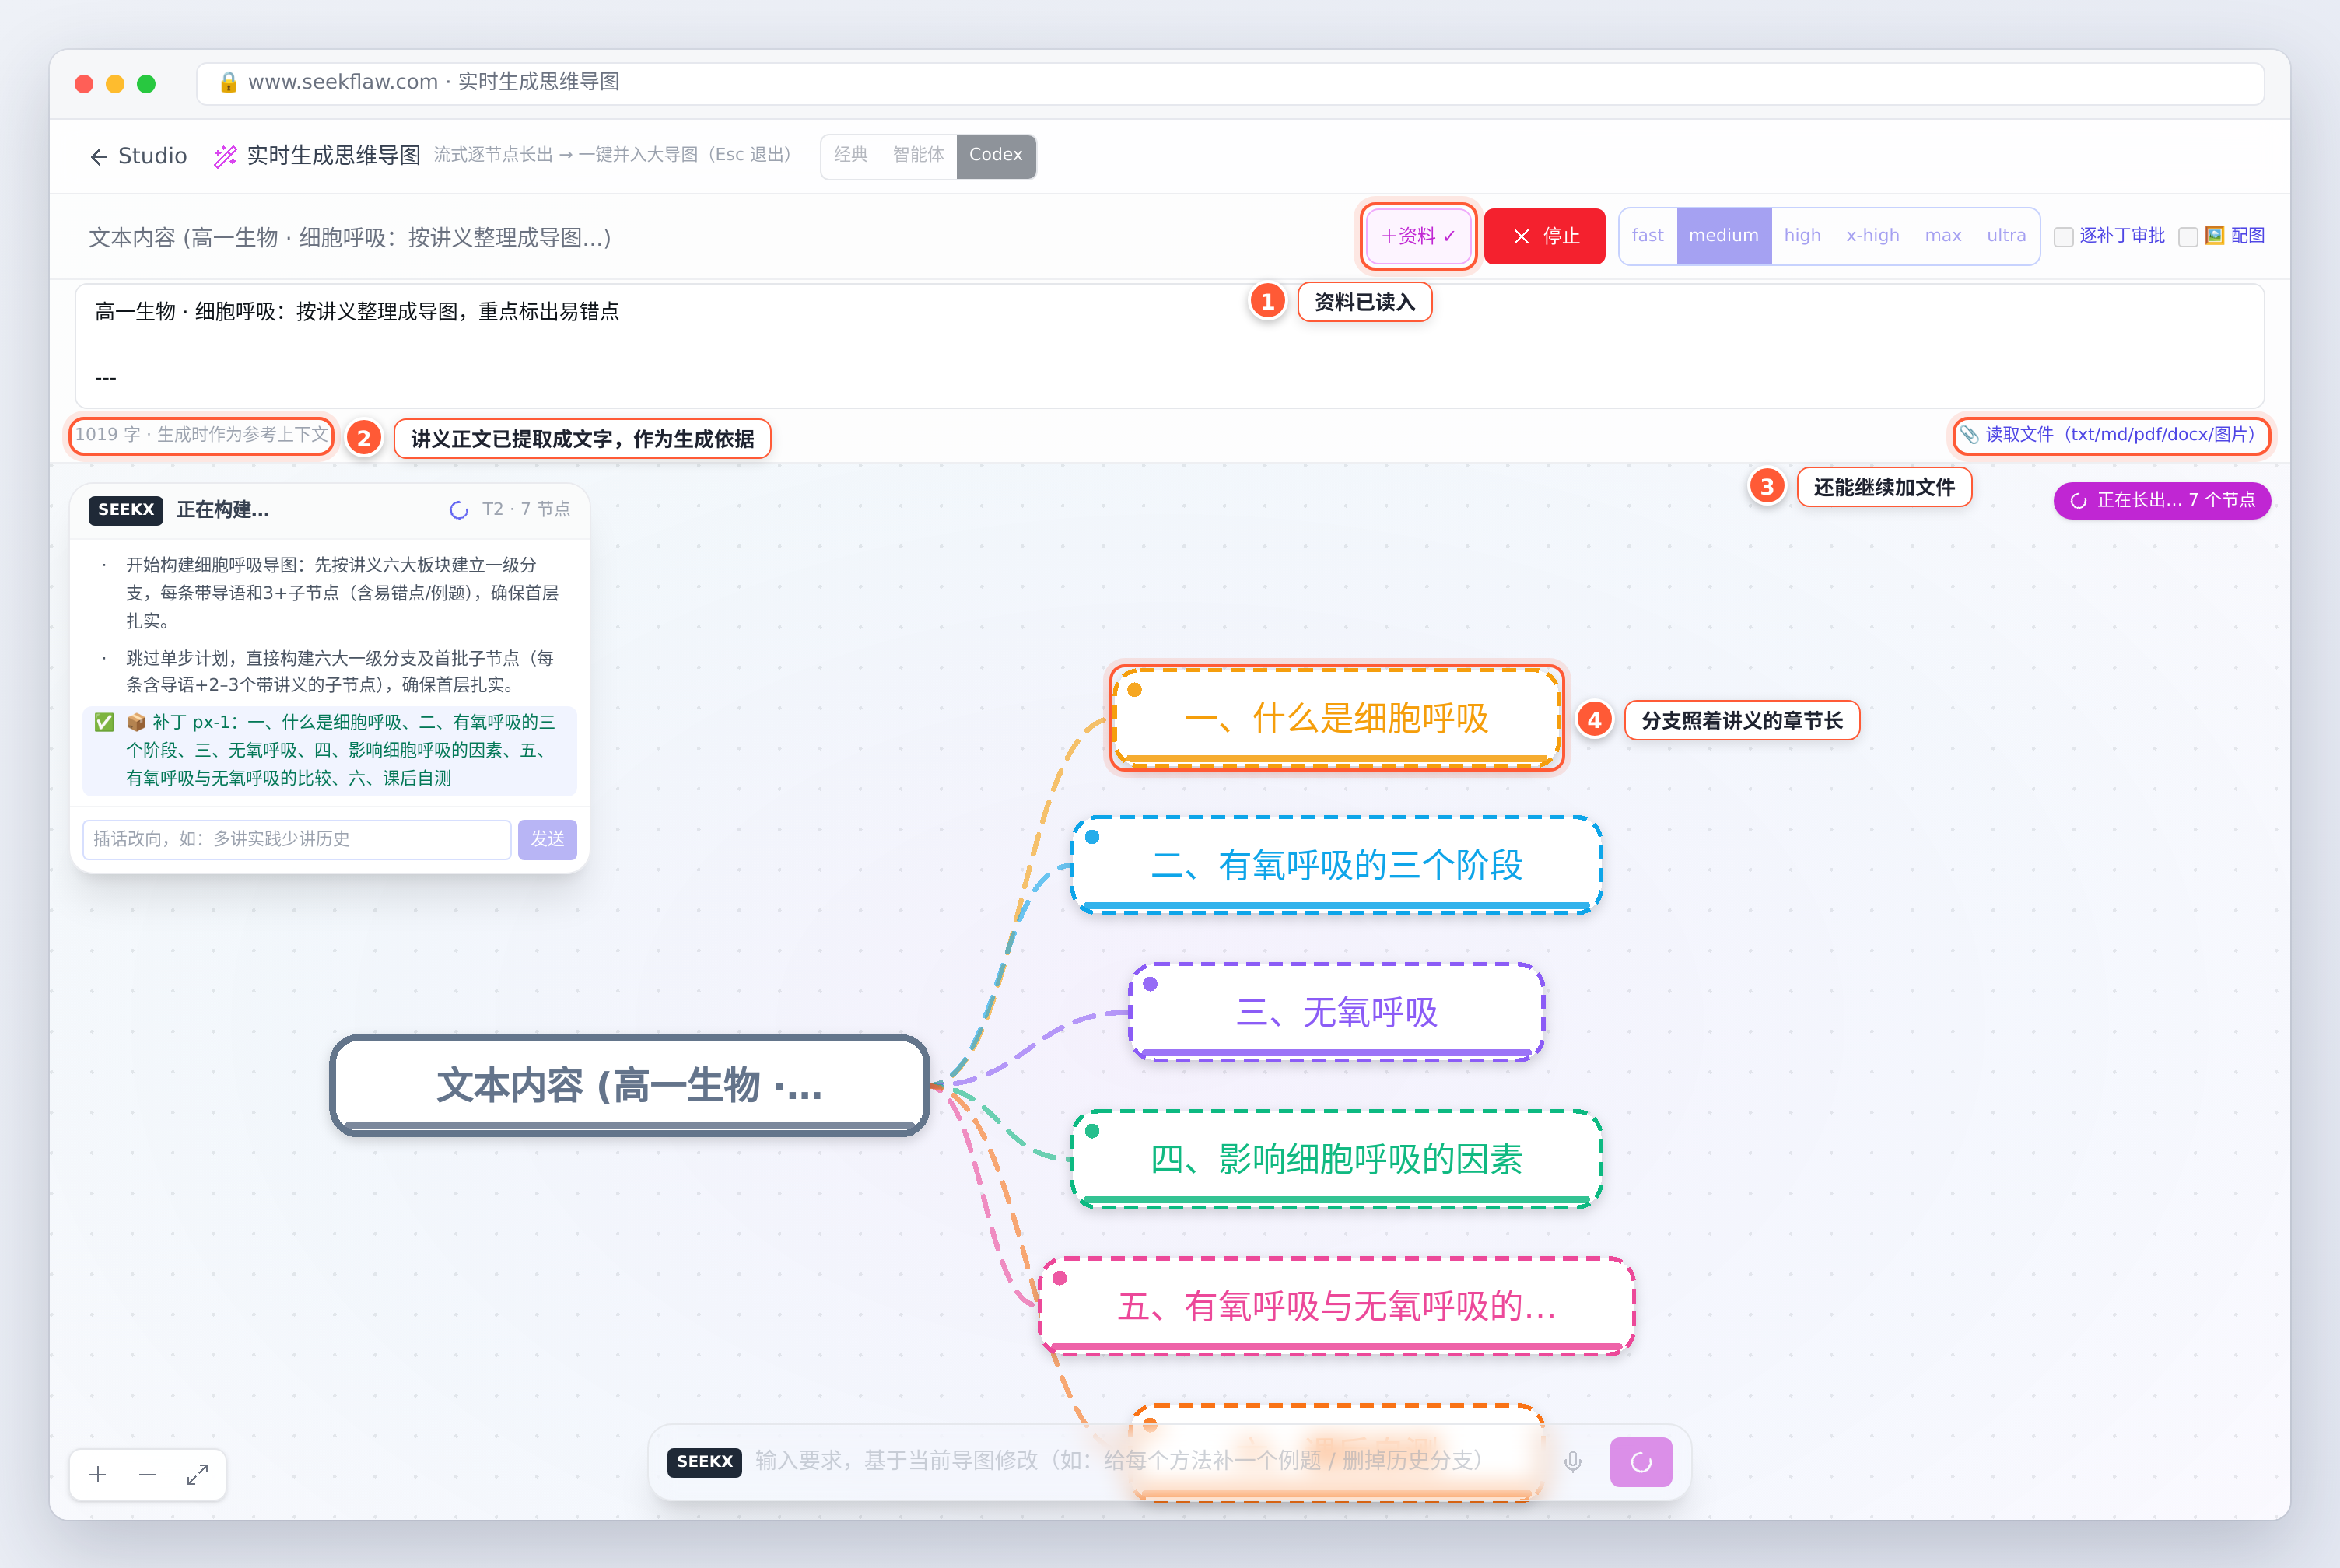
Task: Select the node 一、什么是细胞呼吸
Action: pyautogui.click(x=1337, y=718)
